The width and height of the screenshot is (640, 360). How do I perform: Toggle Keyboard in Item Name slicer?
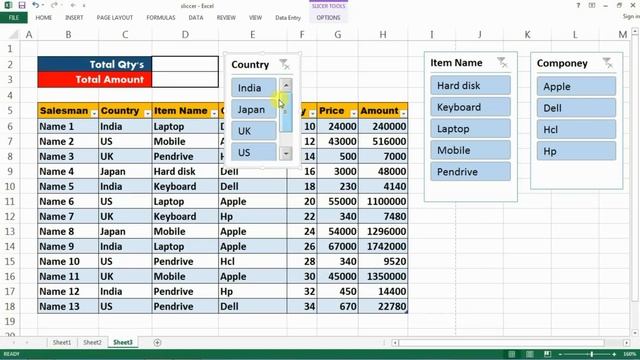(470, 107)
